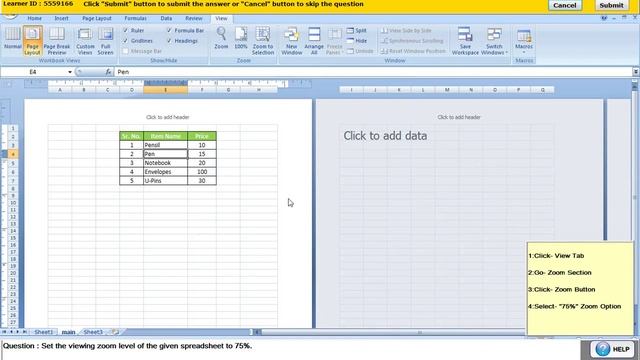Open Macros dropdown
This screenshot has height=360, width=640.
coord(524,40)
